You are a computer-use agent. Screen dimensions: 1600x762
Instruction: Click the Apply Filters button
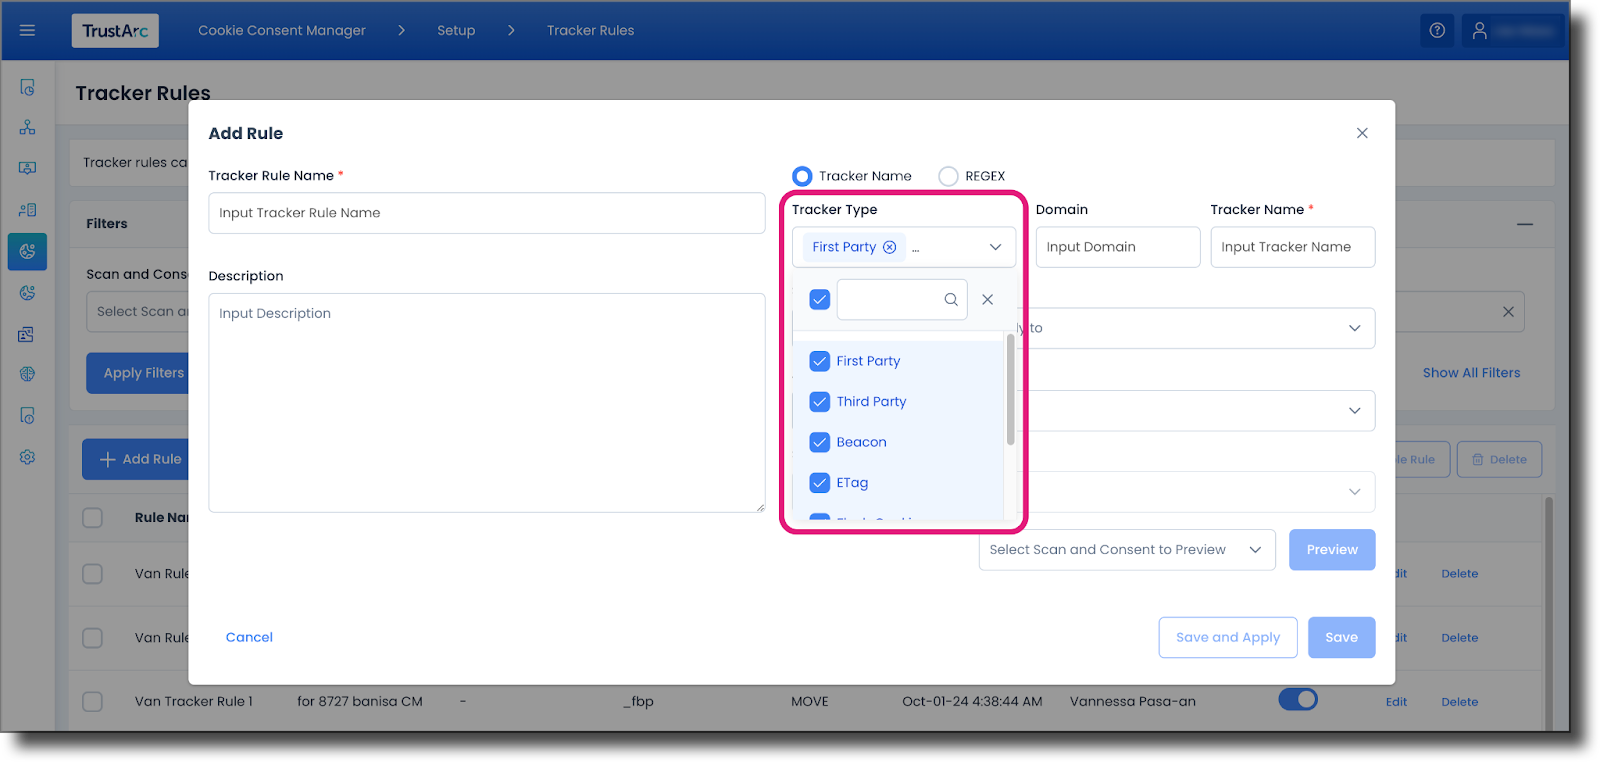click(138, 373)
